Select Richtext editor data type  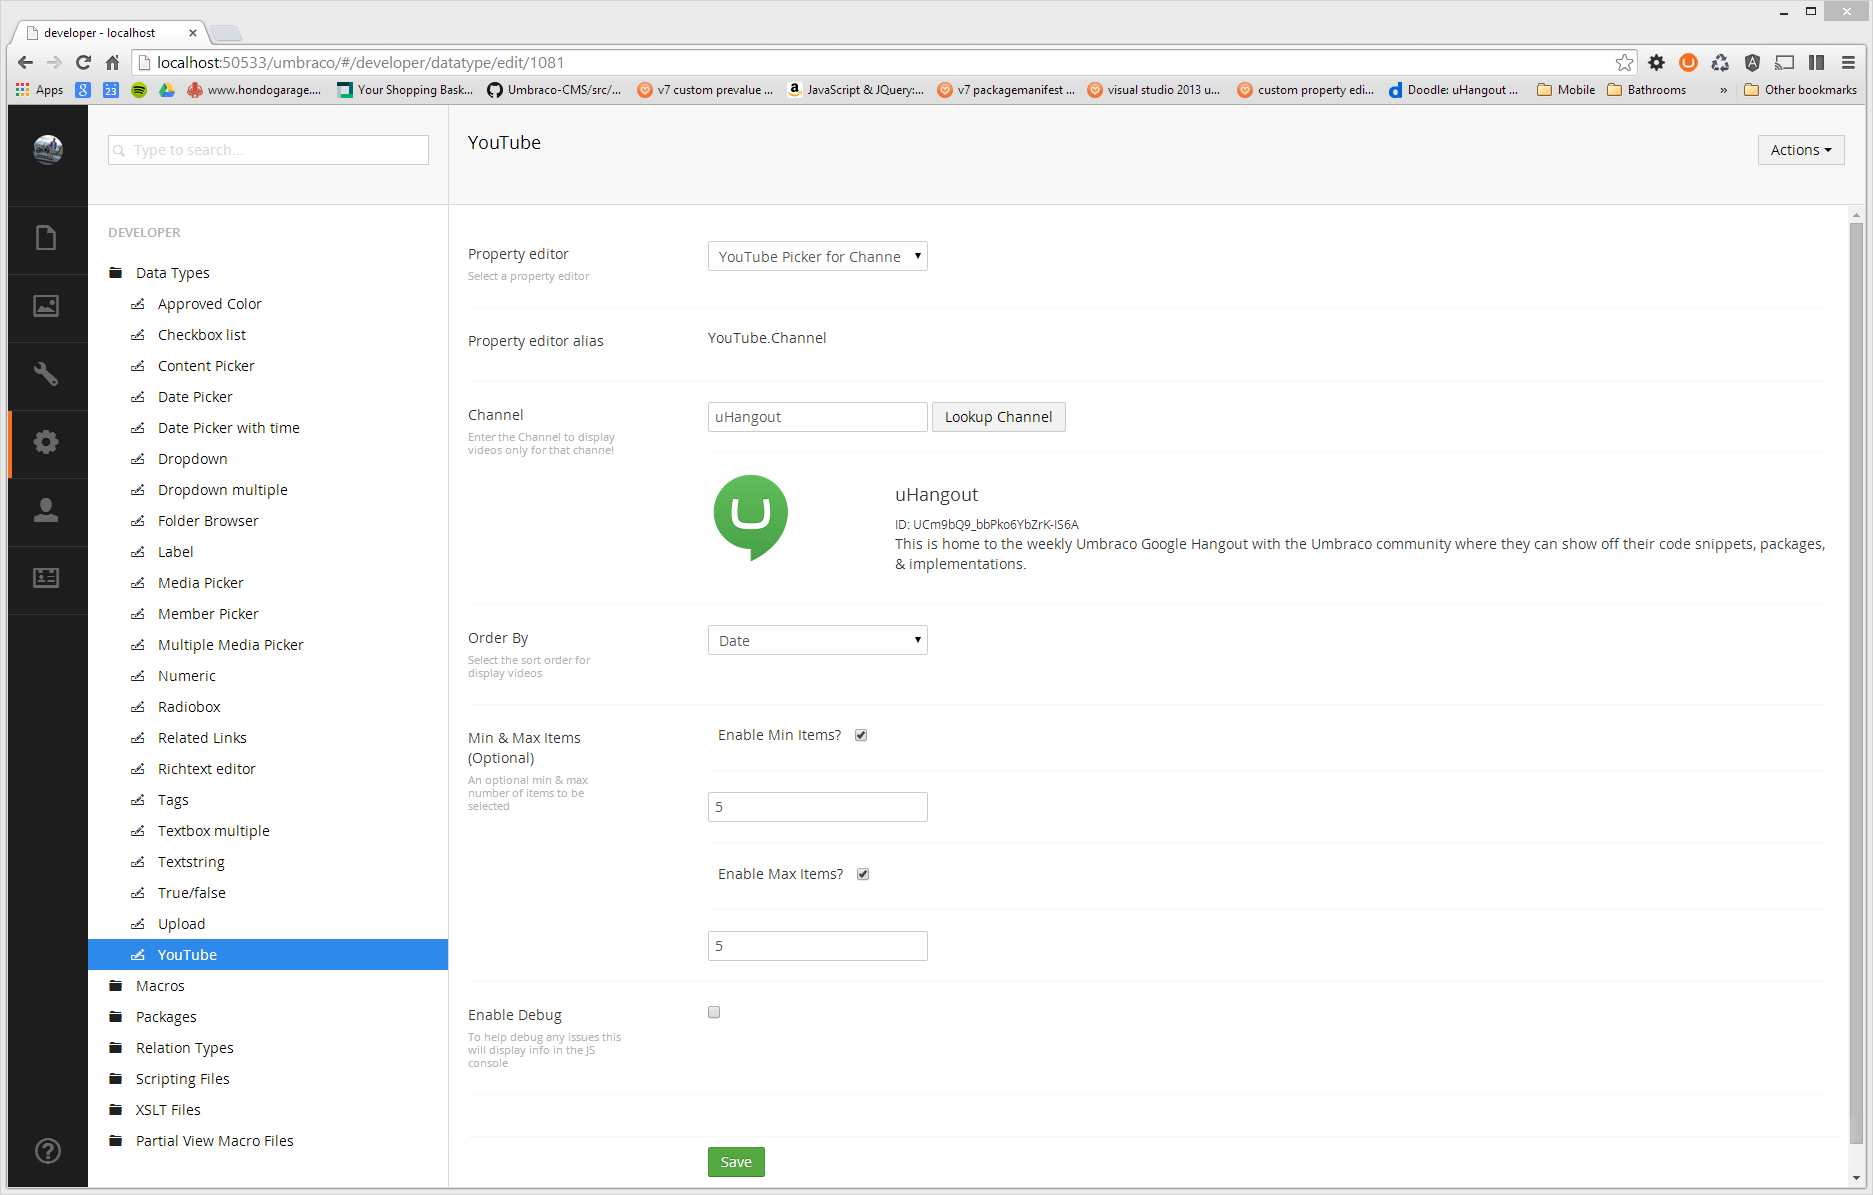(x=206, y=769)
